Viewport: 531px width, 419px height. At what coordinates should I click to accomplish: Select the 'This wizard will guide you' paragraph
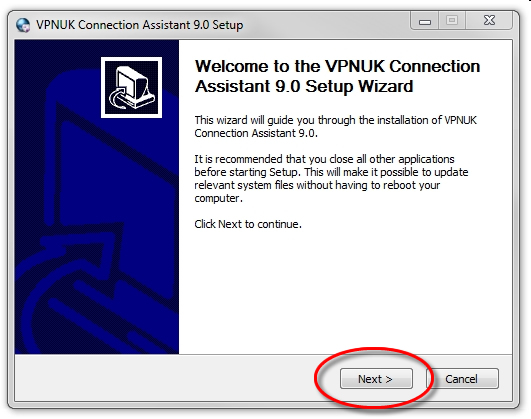(x=335, y=126)
